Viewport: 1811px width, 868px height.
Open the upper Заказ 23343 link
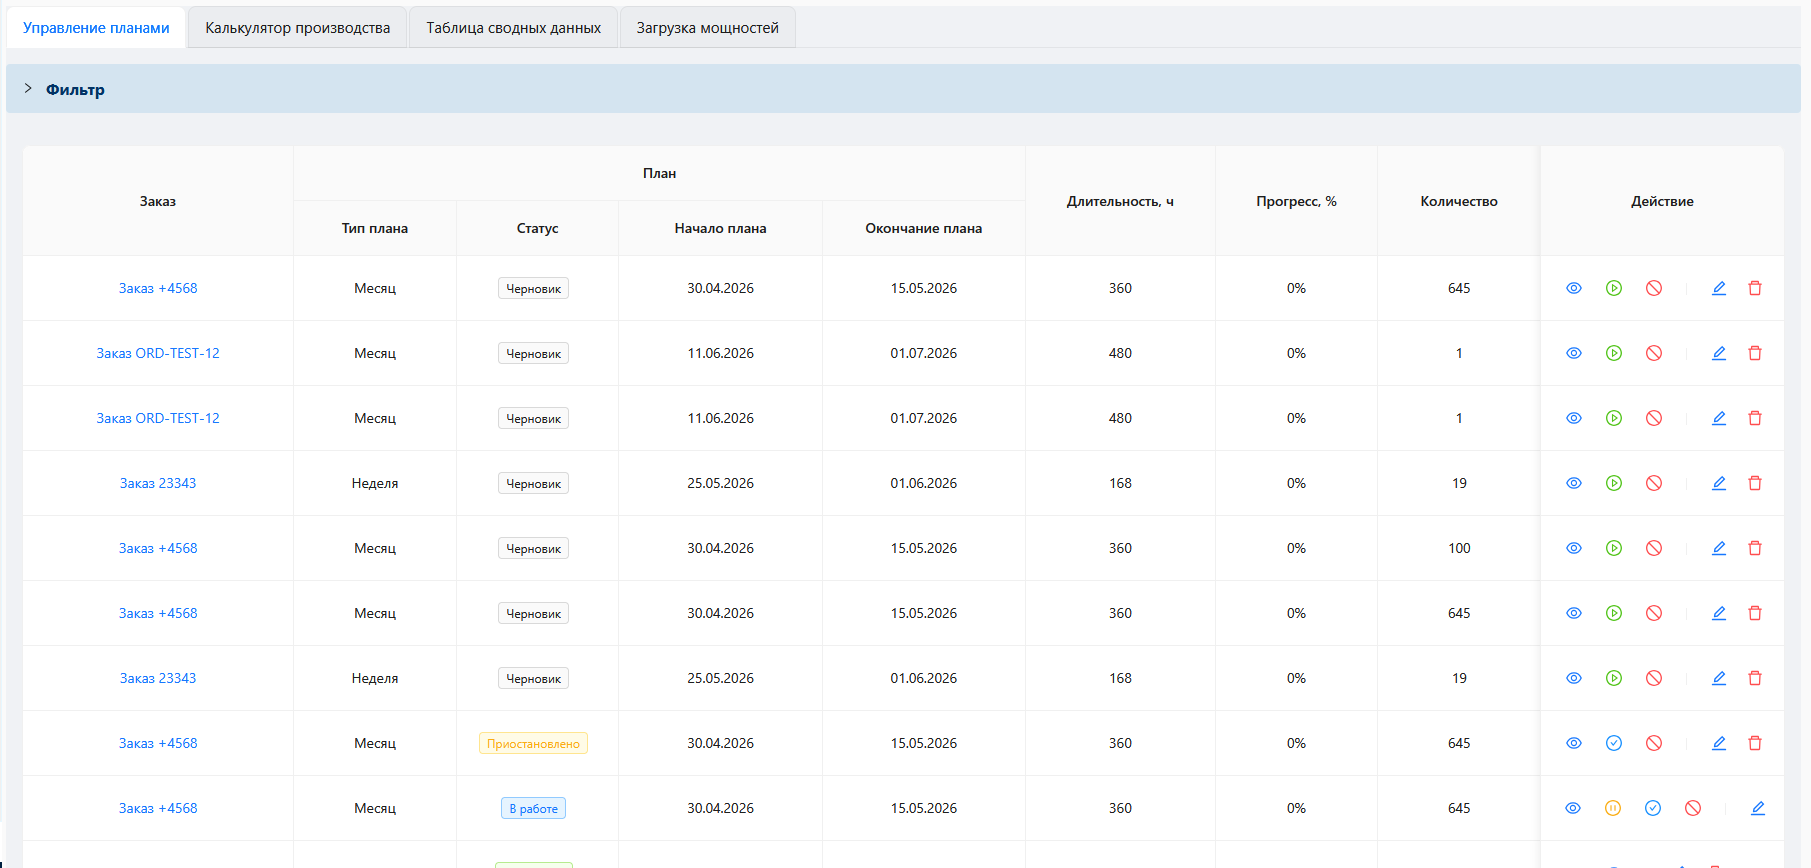tap(158, 483)
